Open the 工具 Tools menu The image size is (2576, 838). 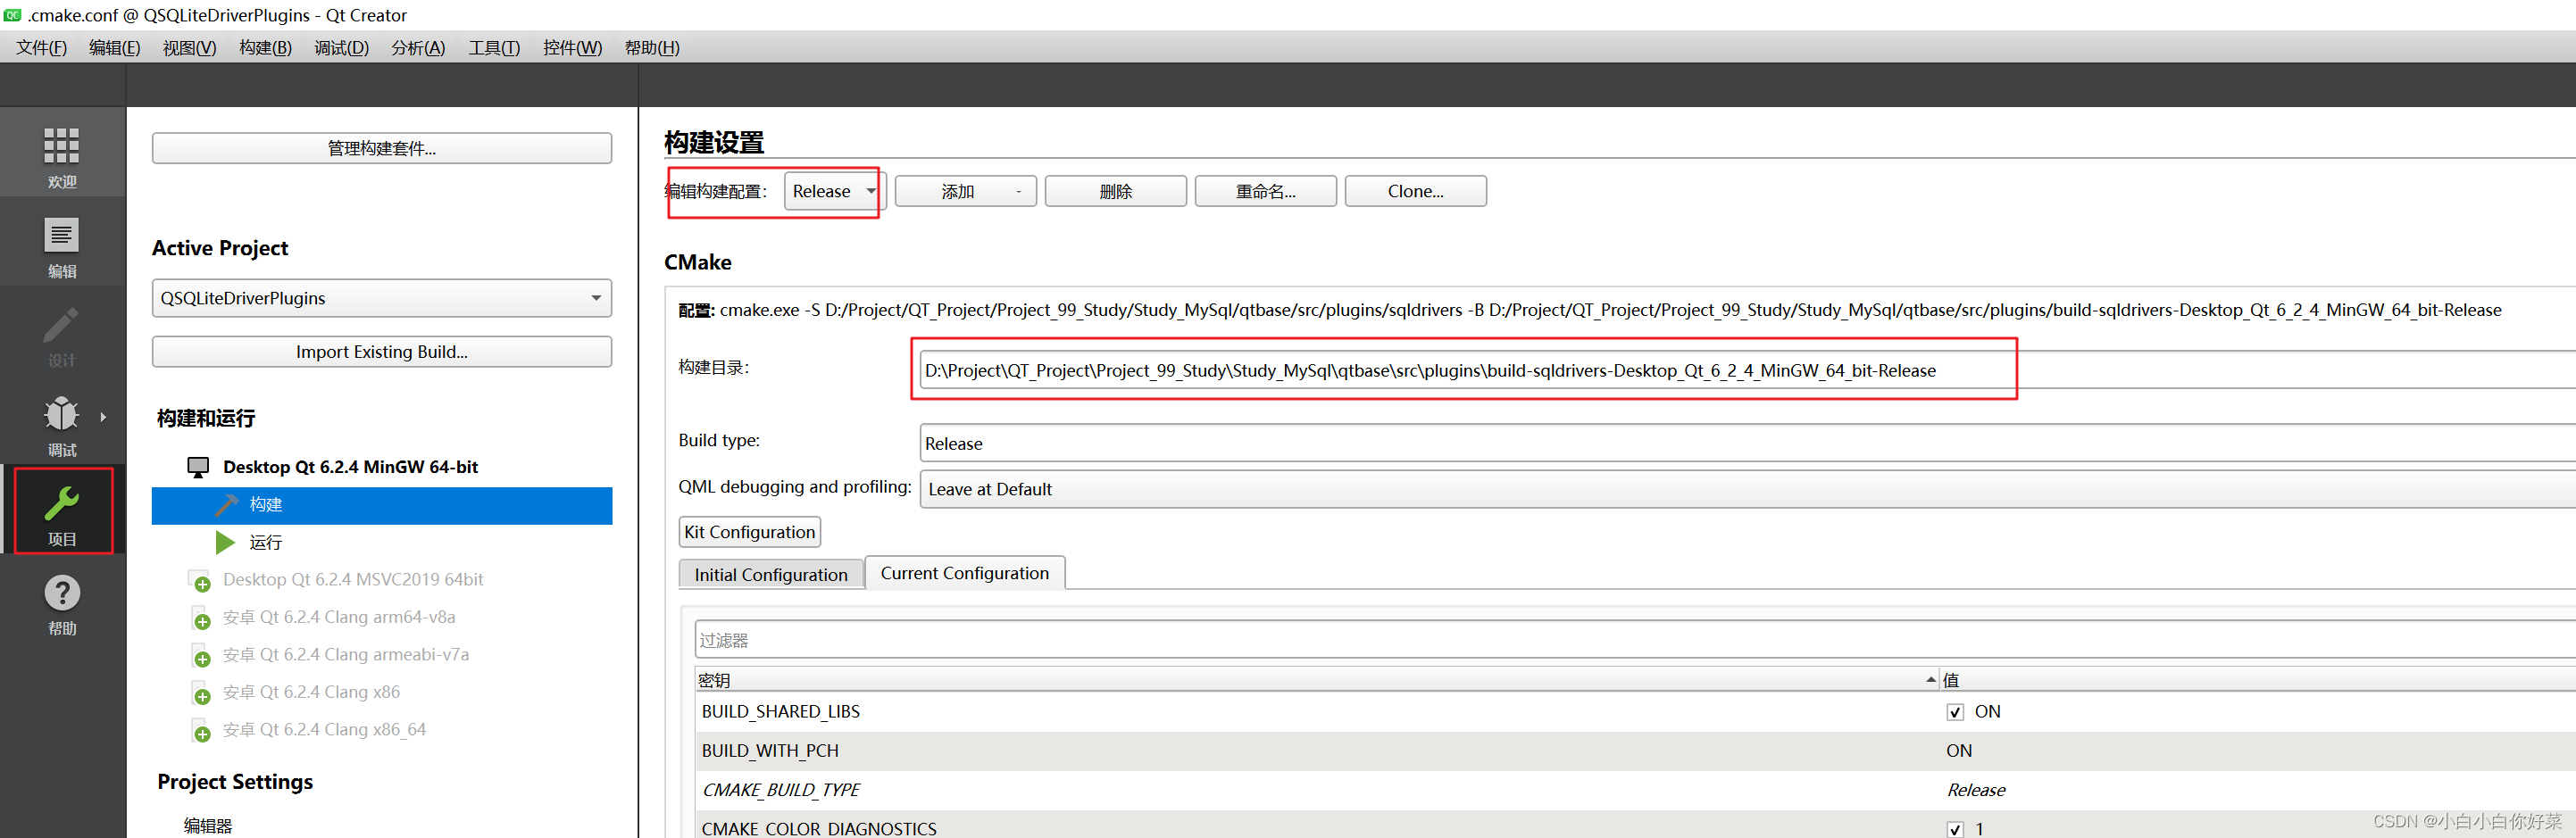[x=494, y=47]
